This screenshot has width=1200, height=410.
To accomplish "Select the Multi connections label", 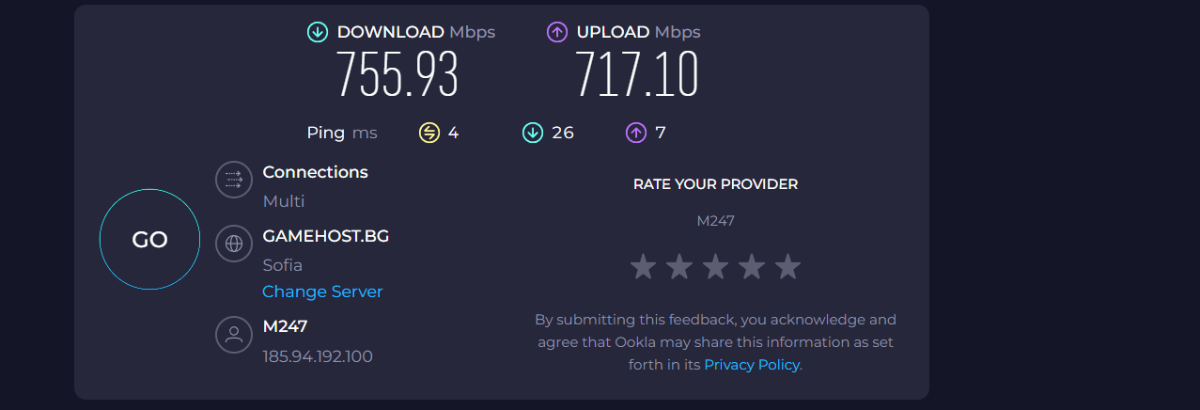I will [x=283, y=201].
